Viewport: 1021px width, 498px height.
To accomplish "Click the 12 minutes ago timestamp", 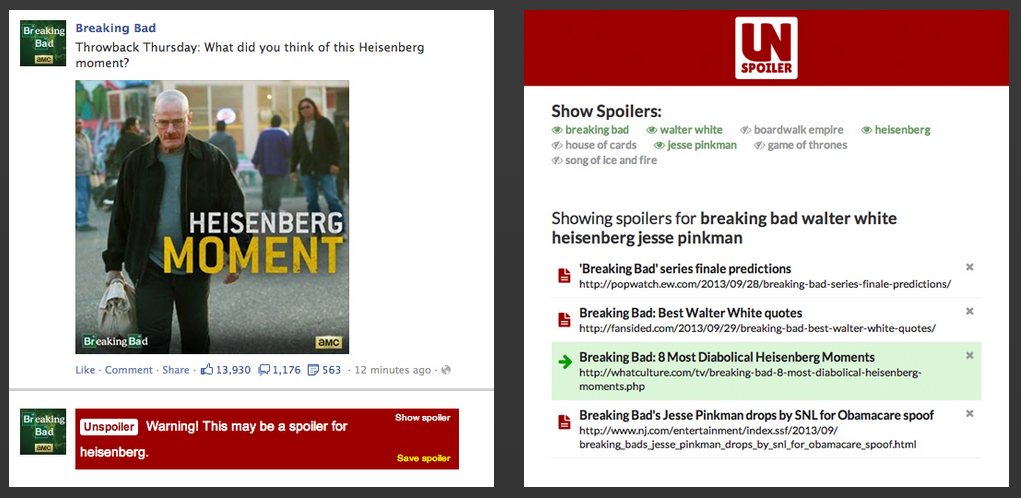I will [x=392, y=370].
